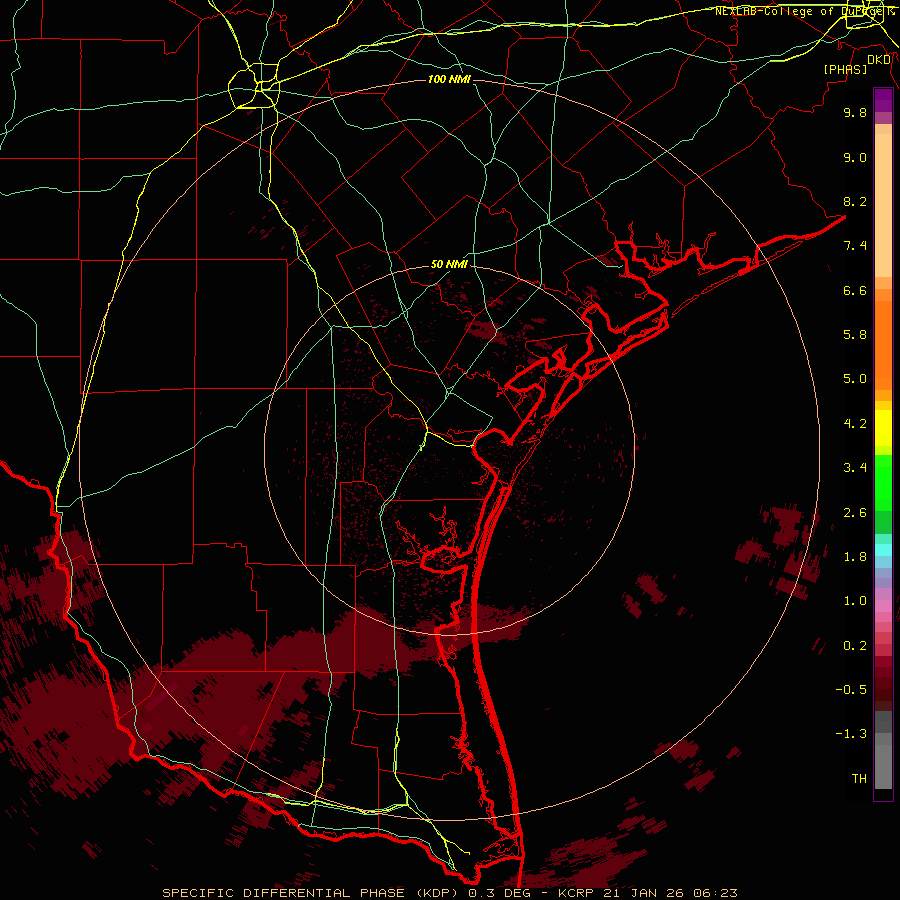Click the 06:23 timestamp
900x900 pixels.
714,893
